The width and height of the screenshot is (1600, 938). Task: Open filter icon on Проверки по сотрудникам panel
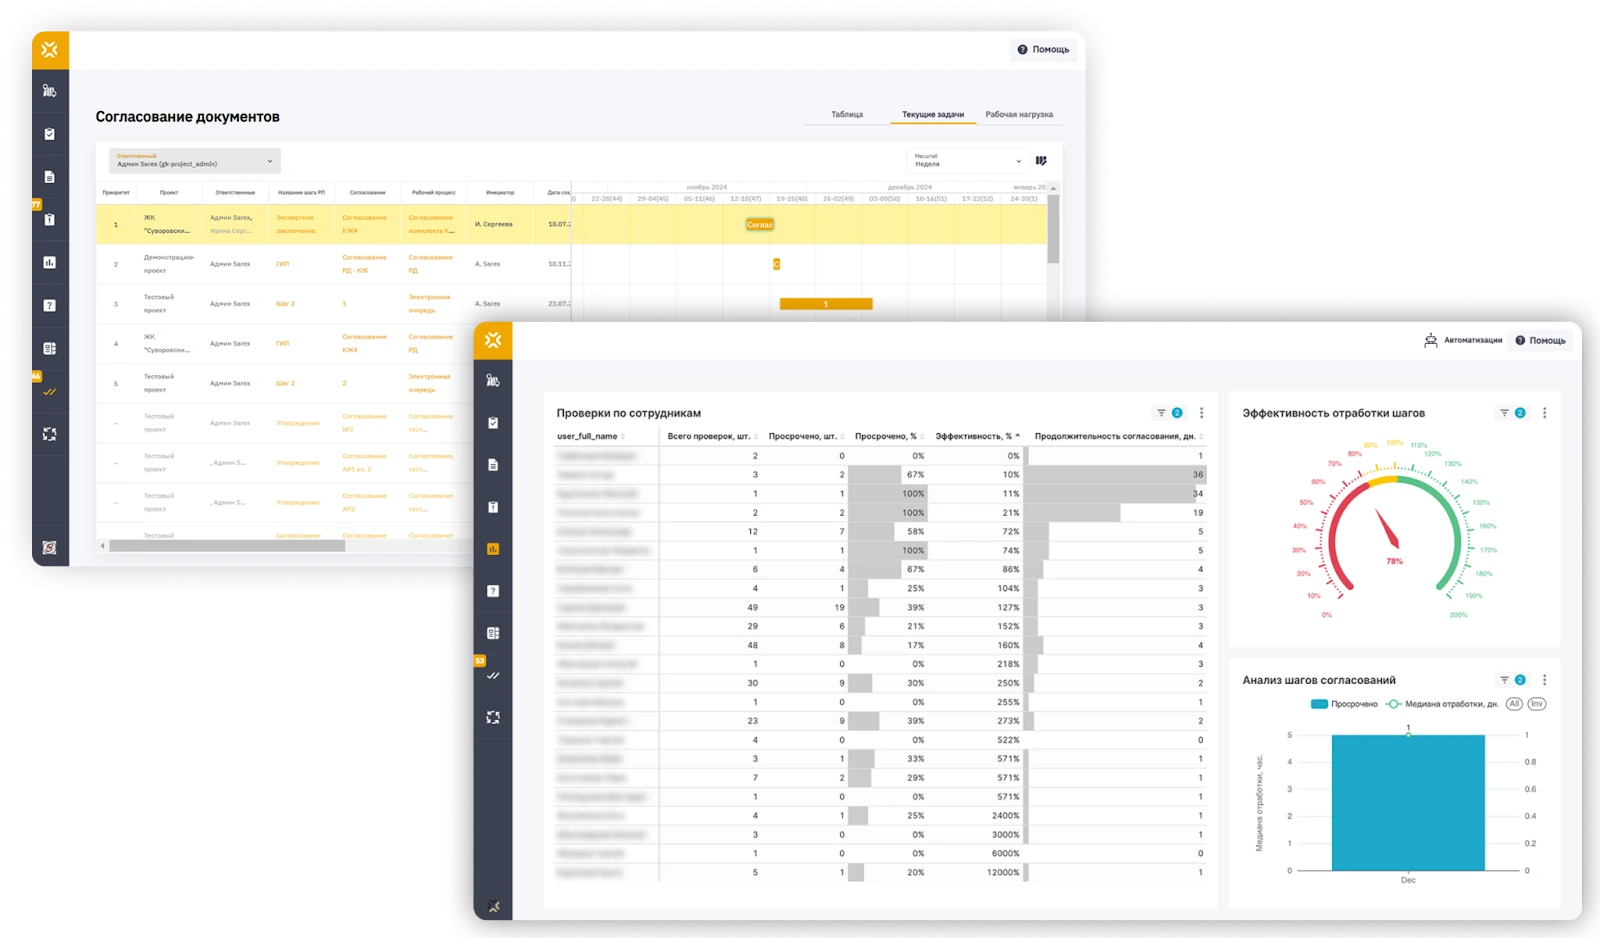(x=1161, y=413)
